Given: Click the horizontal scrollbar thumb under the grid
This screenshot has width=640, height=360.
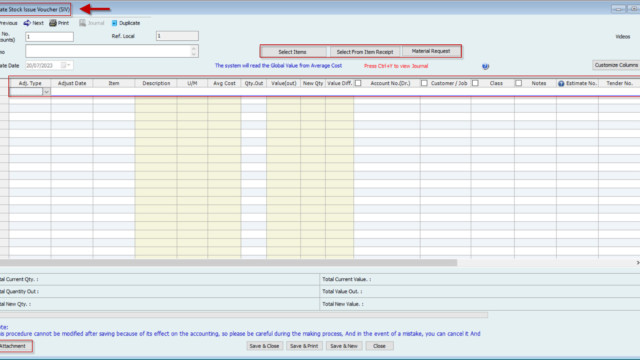Looking at the screenshot, I should click(229, 263).
